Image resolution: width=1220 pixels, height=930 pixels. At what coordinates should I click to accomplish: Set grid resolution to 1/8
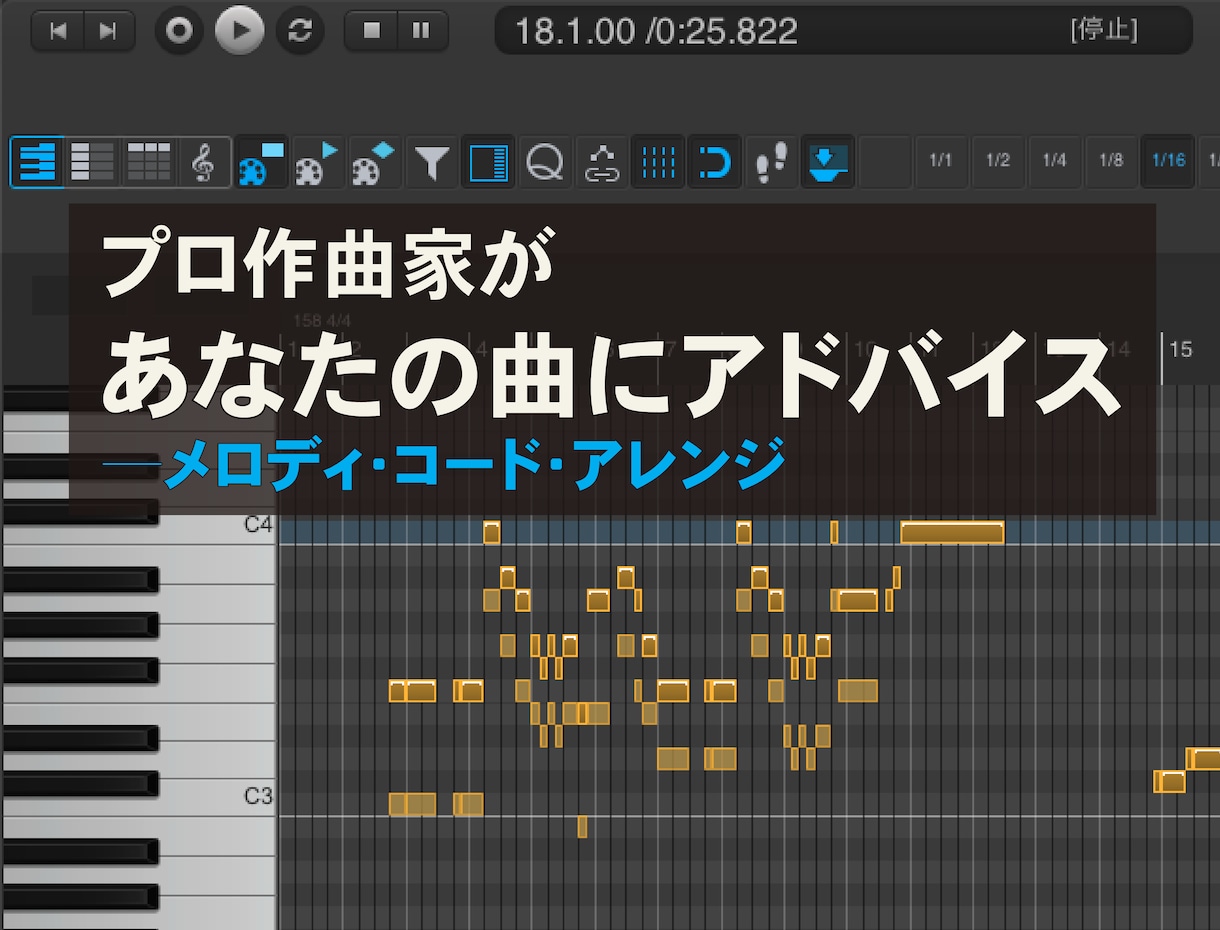click(x=1111, y=162)
